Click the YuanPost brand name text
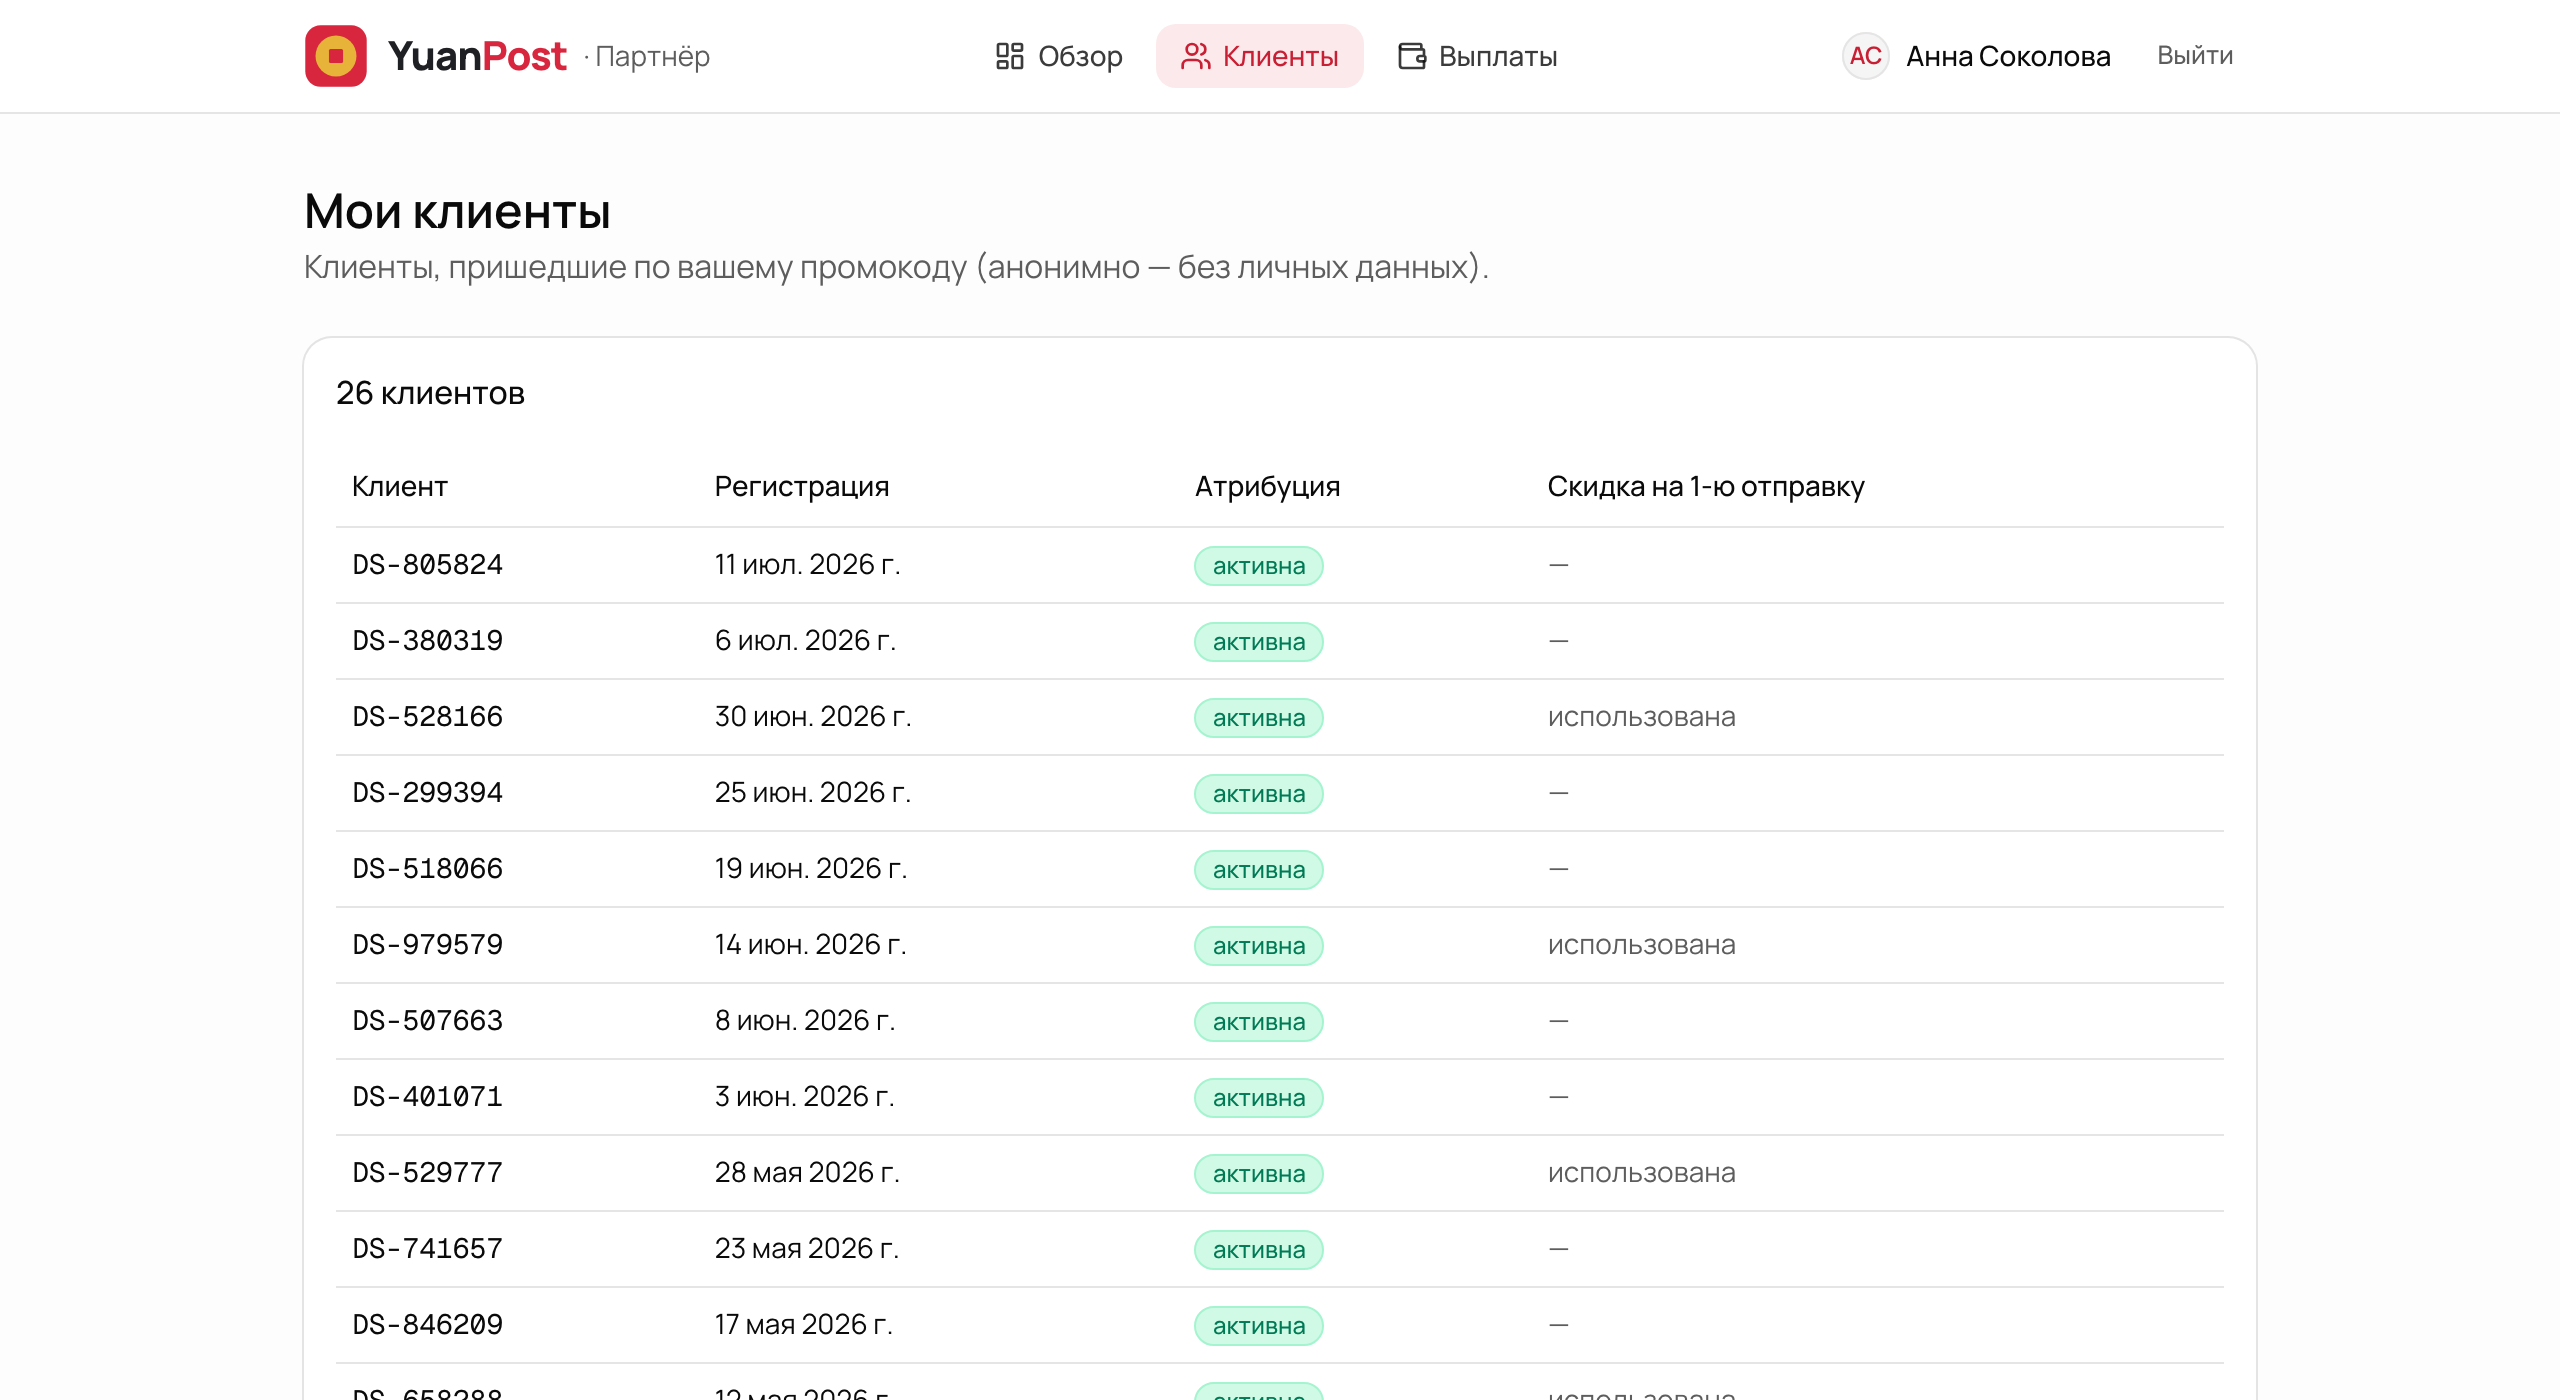2560x1400 pixels. [x=477, y=56]
